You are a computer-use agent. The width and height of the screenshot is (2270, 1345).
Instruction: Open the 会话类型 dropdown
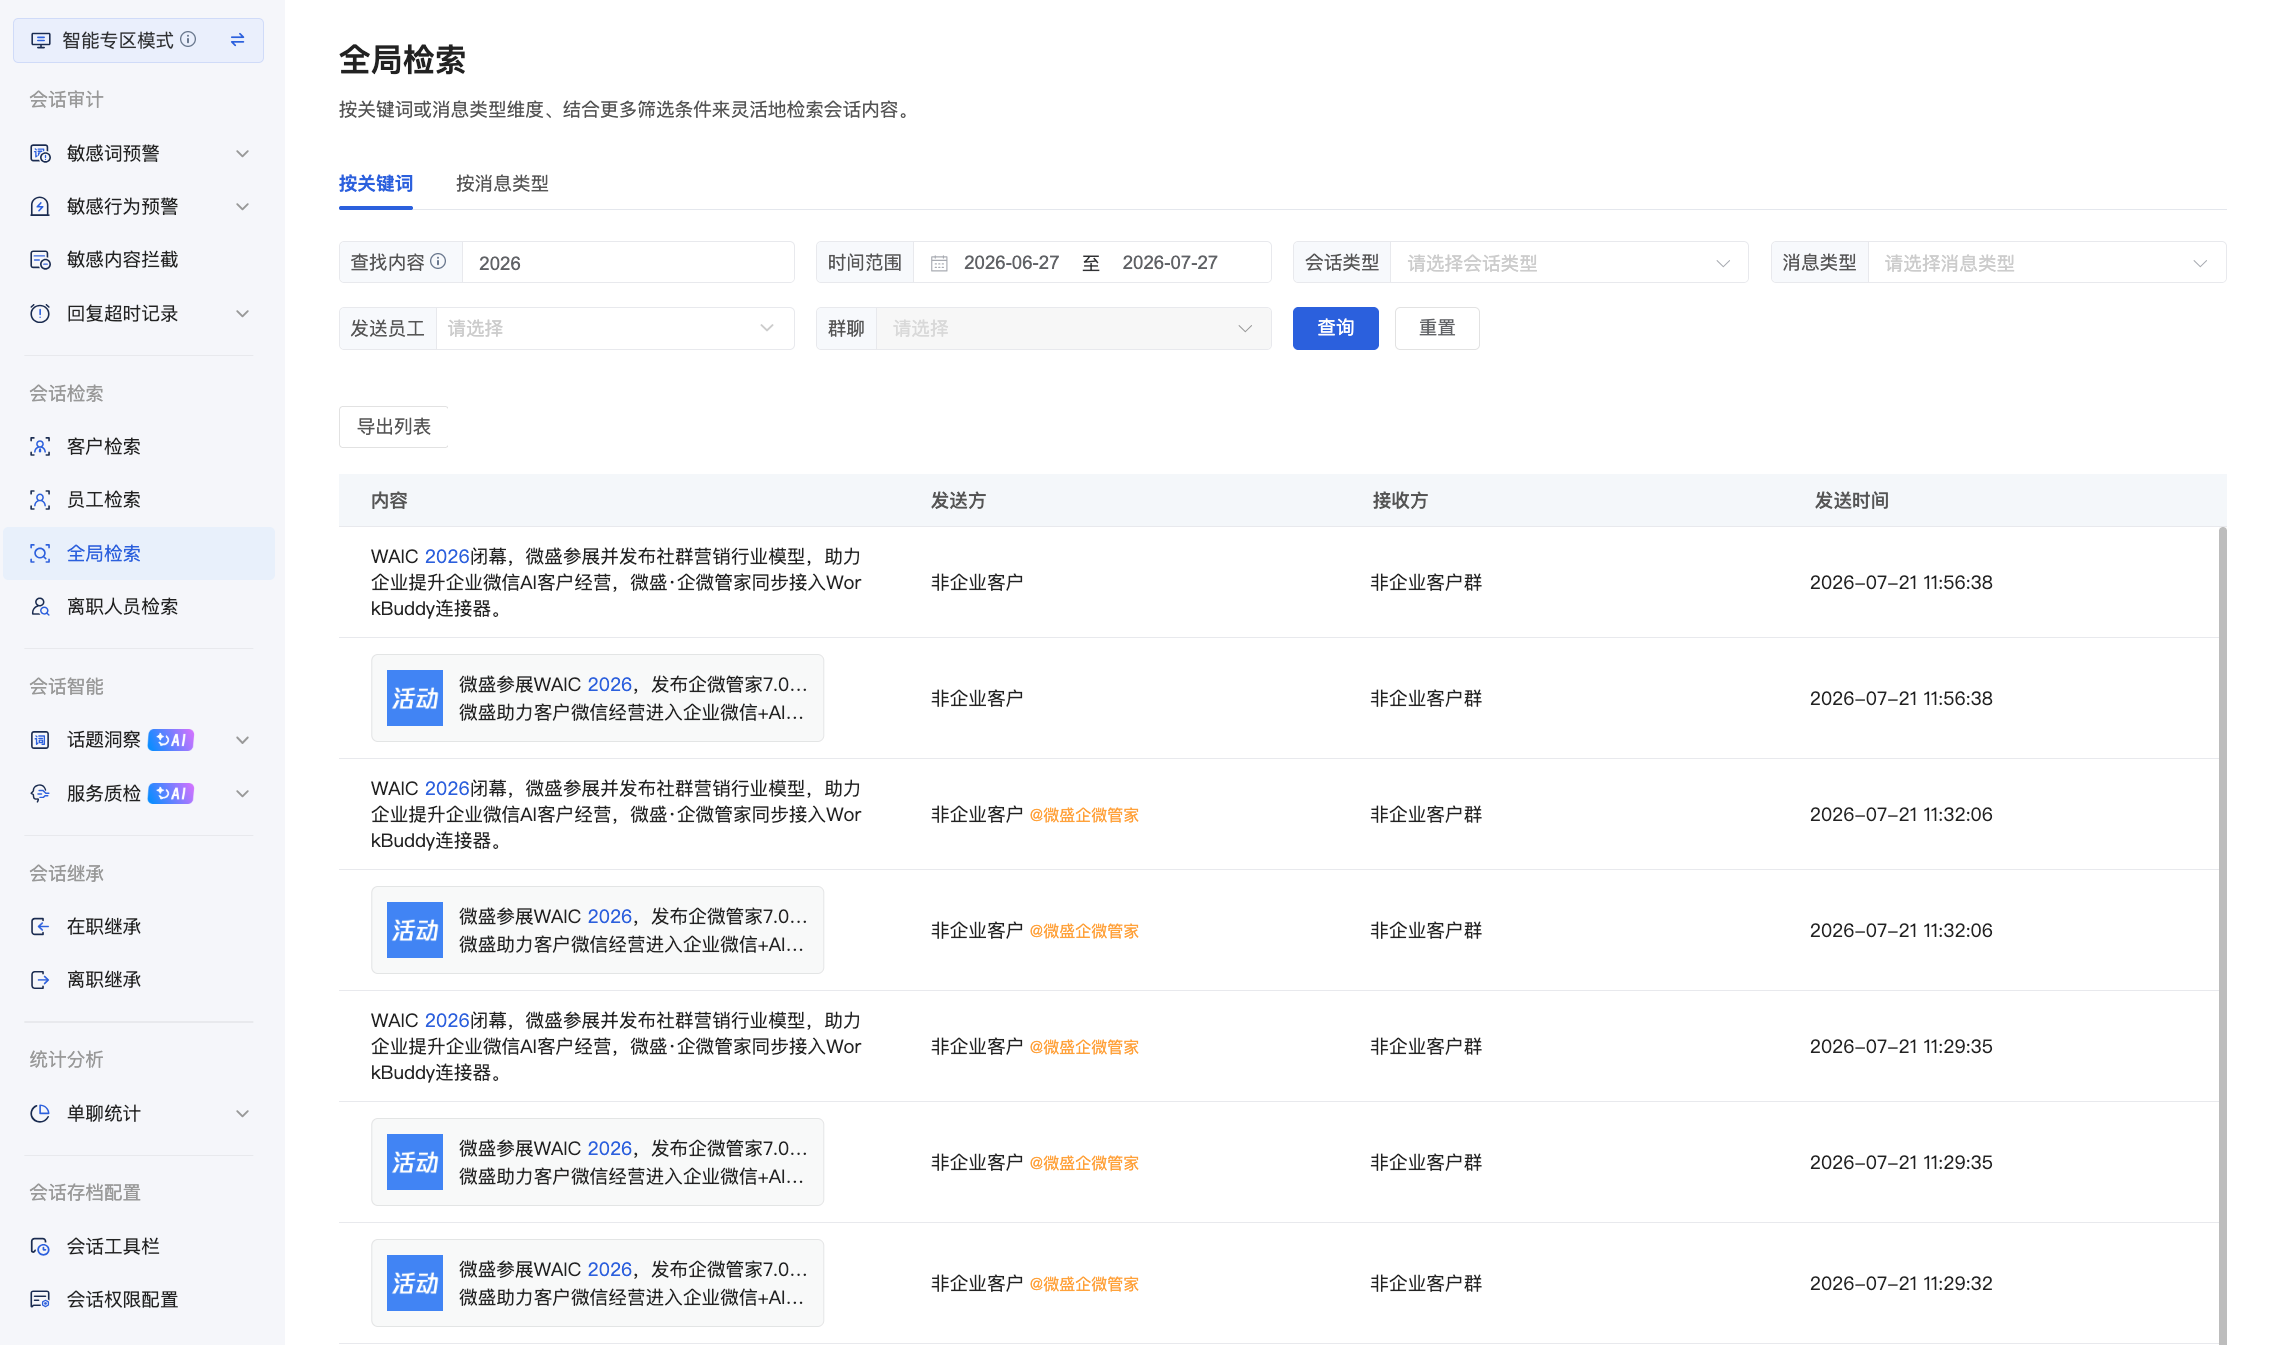point(1569,263)
